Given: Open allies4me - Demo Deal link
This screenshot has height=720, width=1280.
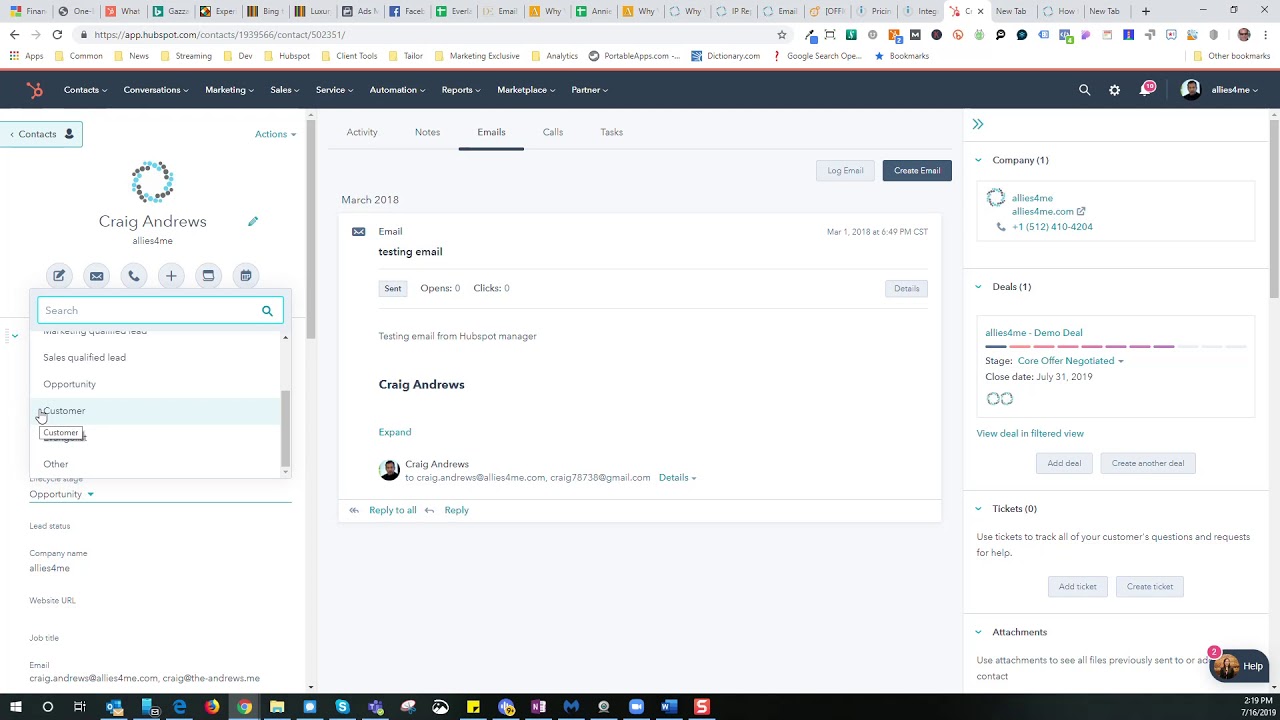Looking at the screenshot, I should pos(1034,333).
